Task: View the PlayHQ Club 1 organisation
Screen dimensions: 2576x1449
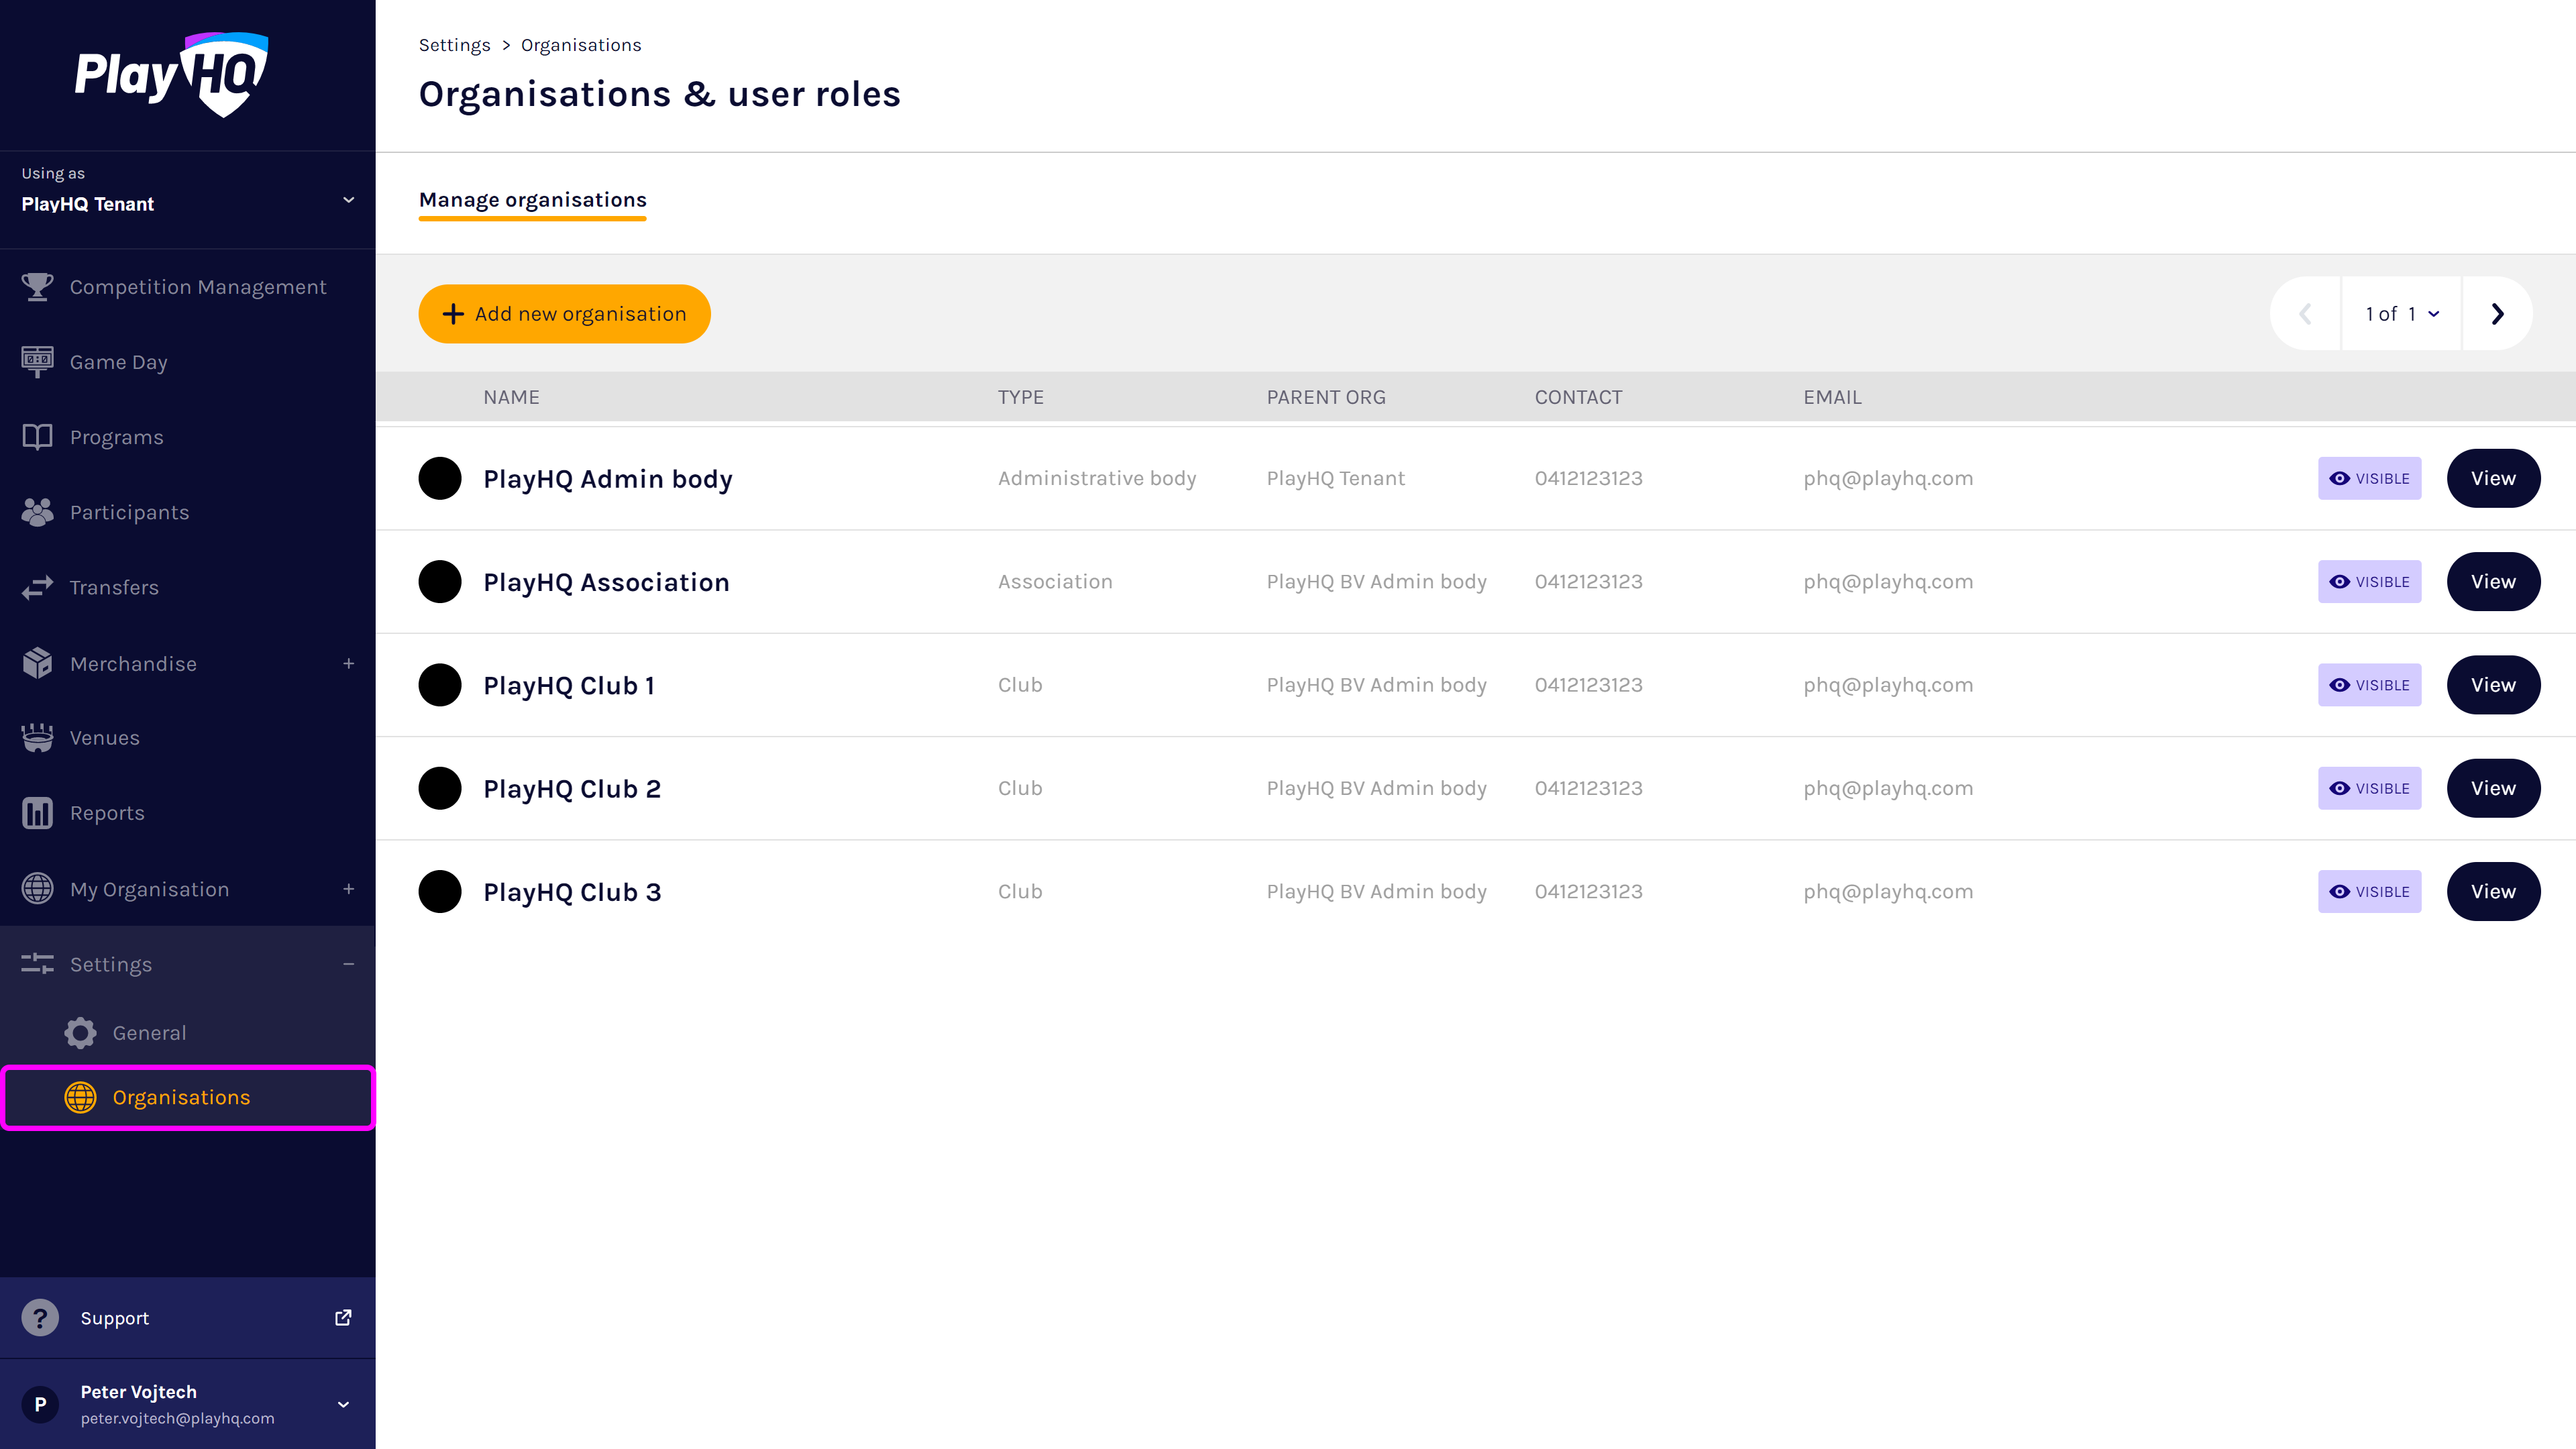Action: pyautogui.click(x=2493, y=685)
